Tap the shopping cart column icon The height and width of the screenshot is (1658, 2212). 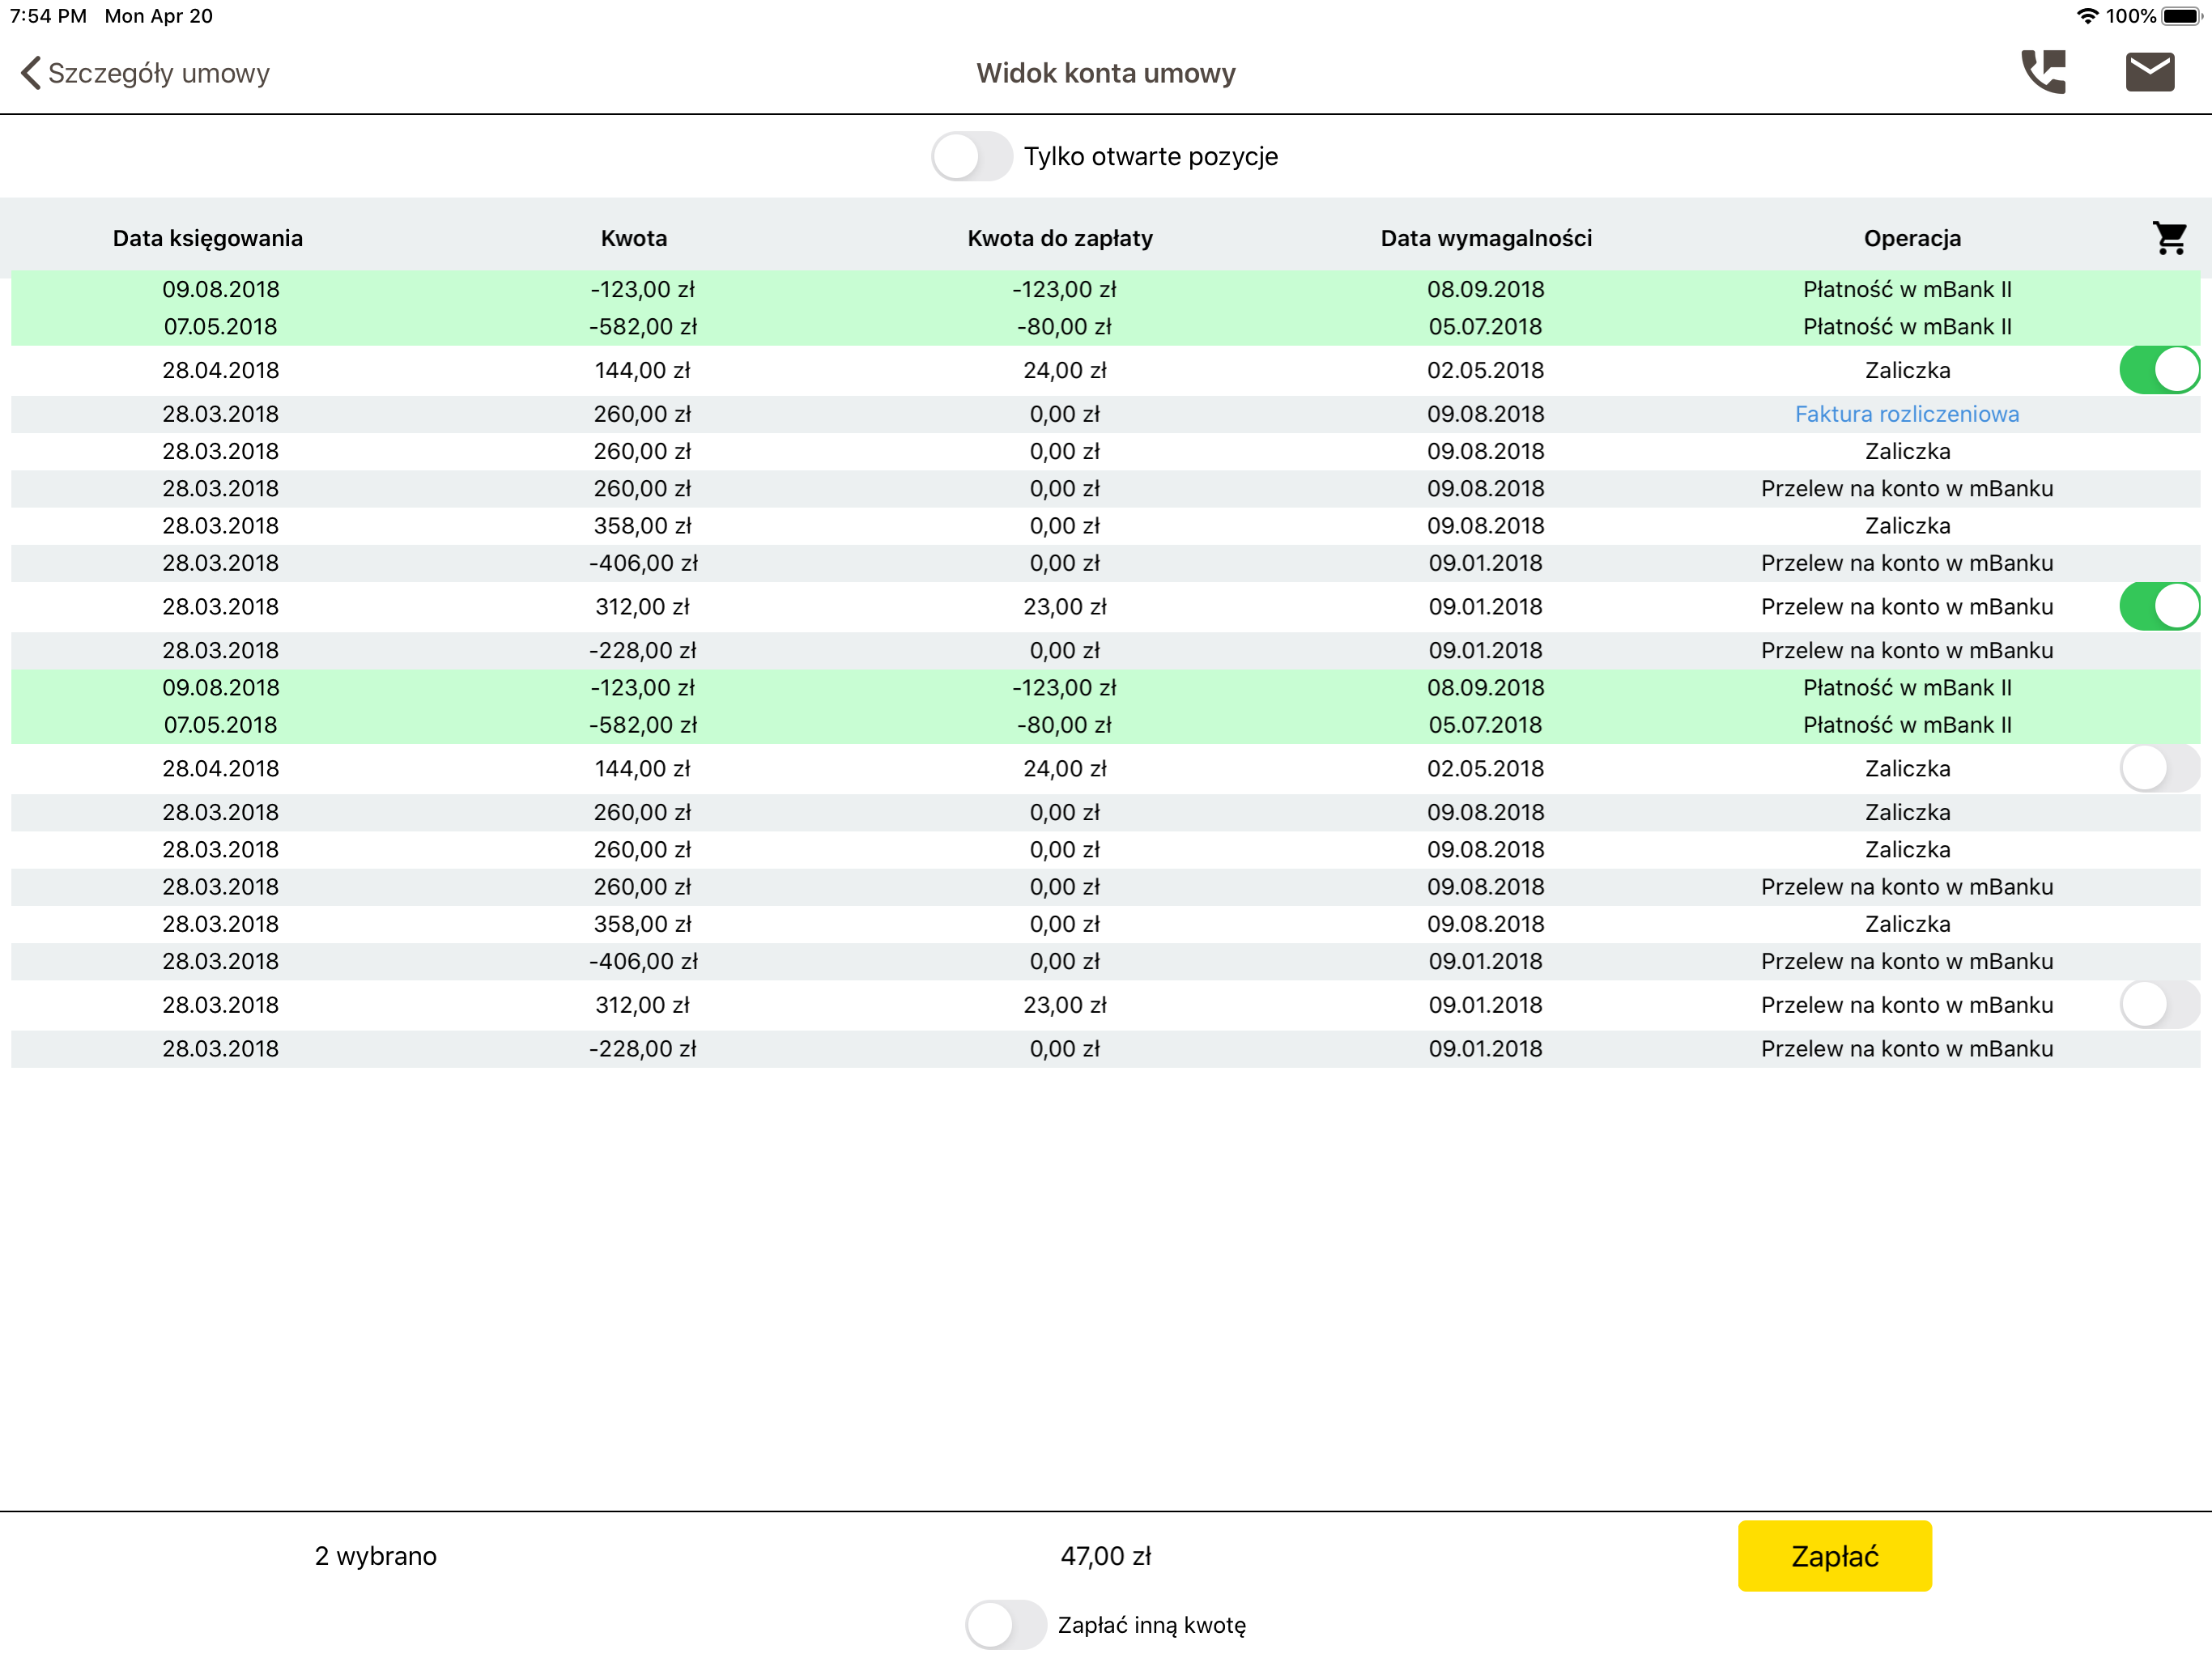click(x=2168, y=238)
